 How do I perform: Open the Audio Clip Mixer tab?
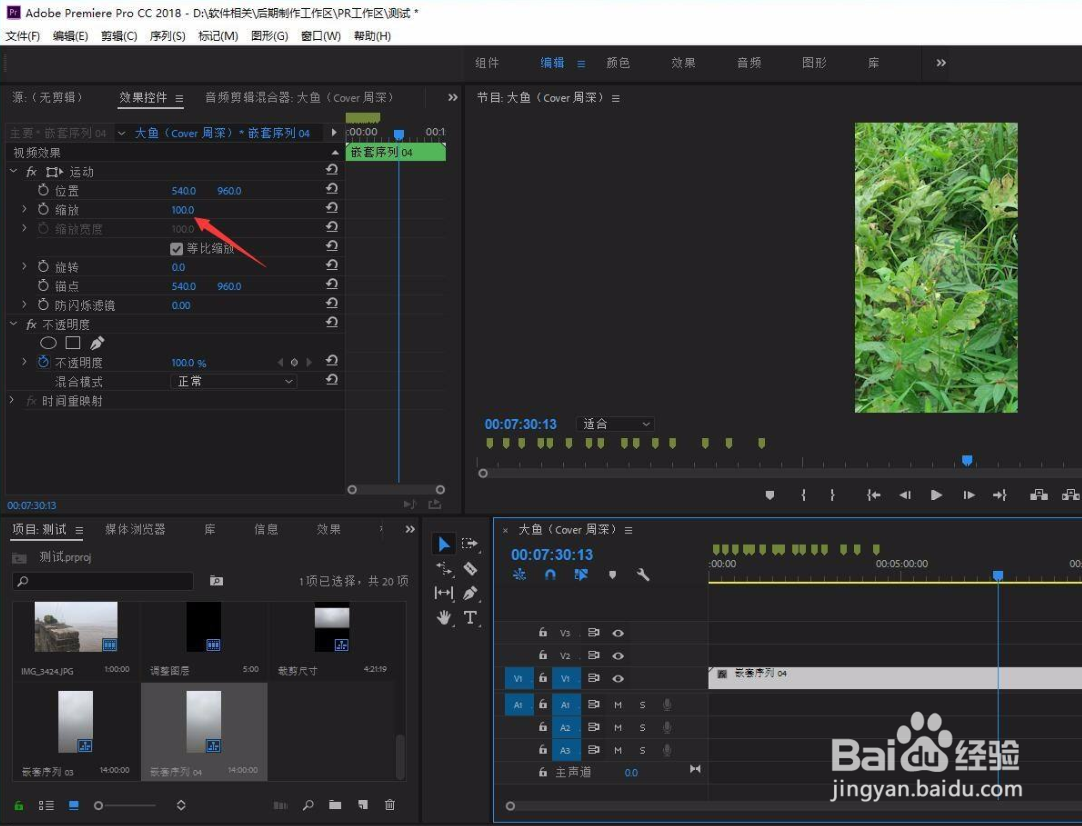point(299,97)
